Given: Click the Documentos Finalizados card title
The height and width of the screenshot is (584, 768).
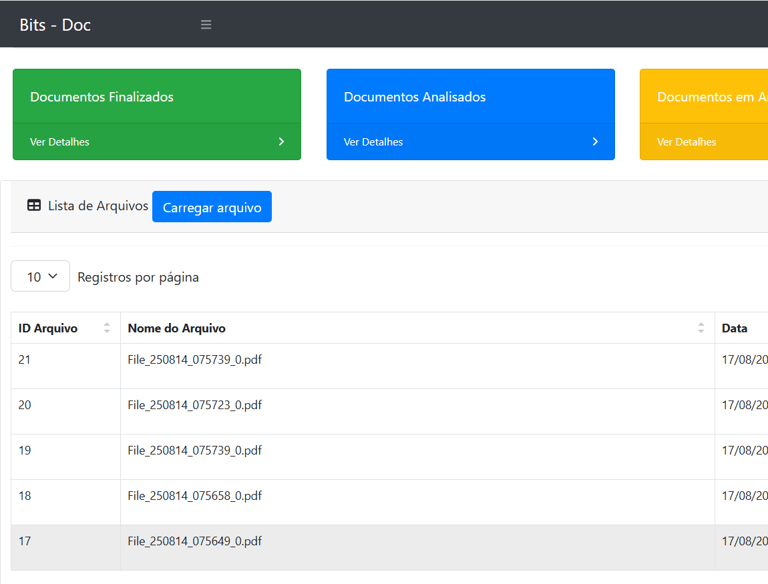Looking at the screenshot, I should pyautogui.click(x=102, y=97).
